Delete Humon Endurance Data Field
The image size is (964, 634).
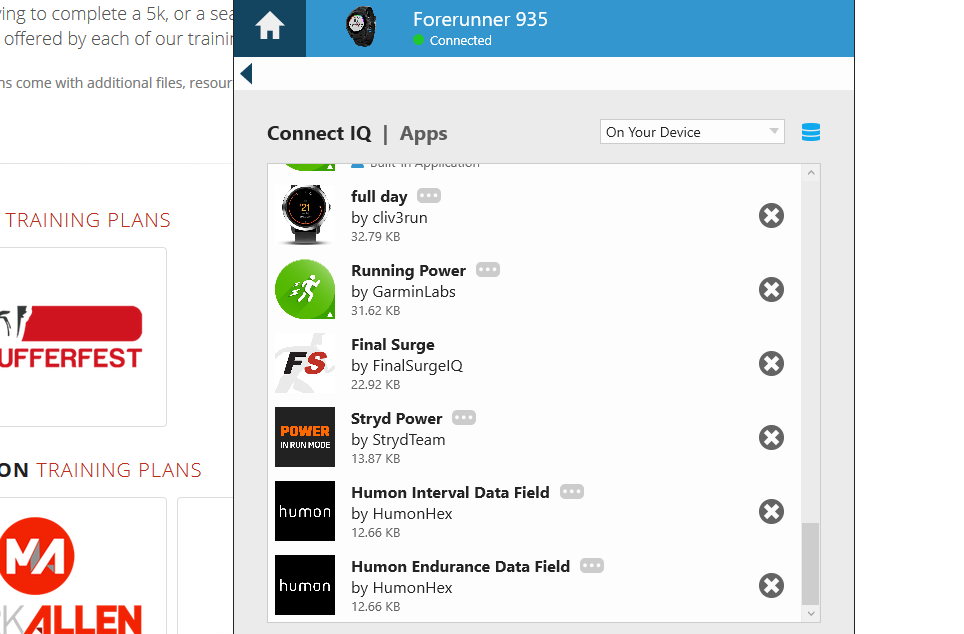[x=771, y=585]
